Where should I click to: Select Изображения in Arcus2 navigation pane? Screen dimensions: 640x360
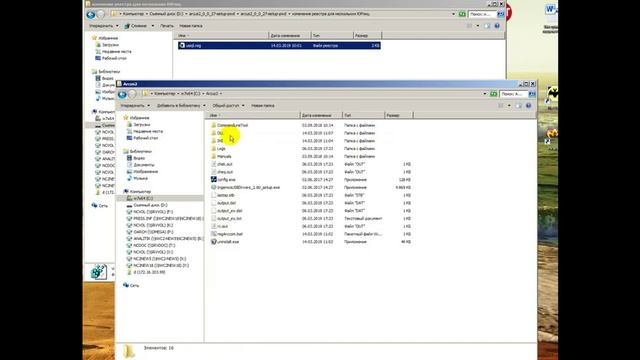(x=146, y=171)
